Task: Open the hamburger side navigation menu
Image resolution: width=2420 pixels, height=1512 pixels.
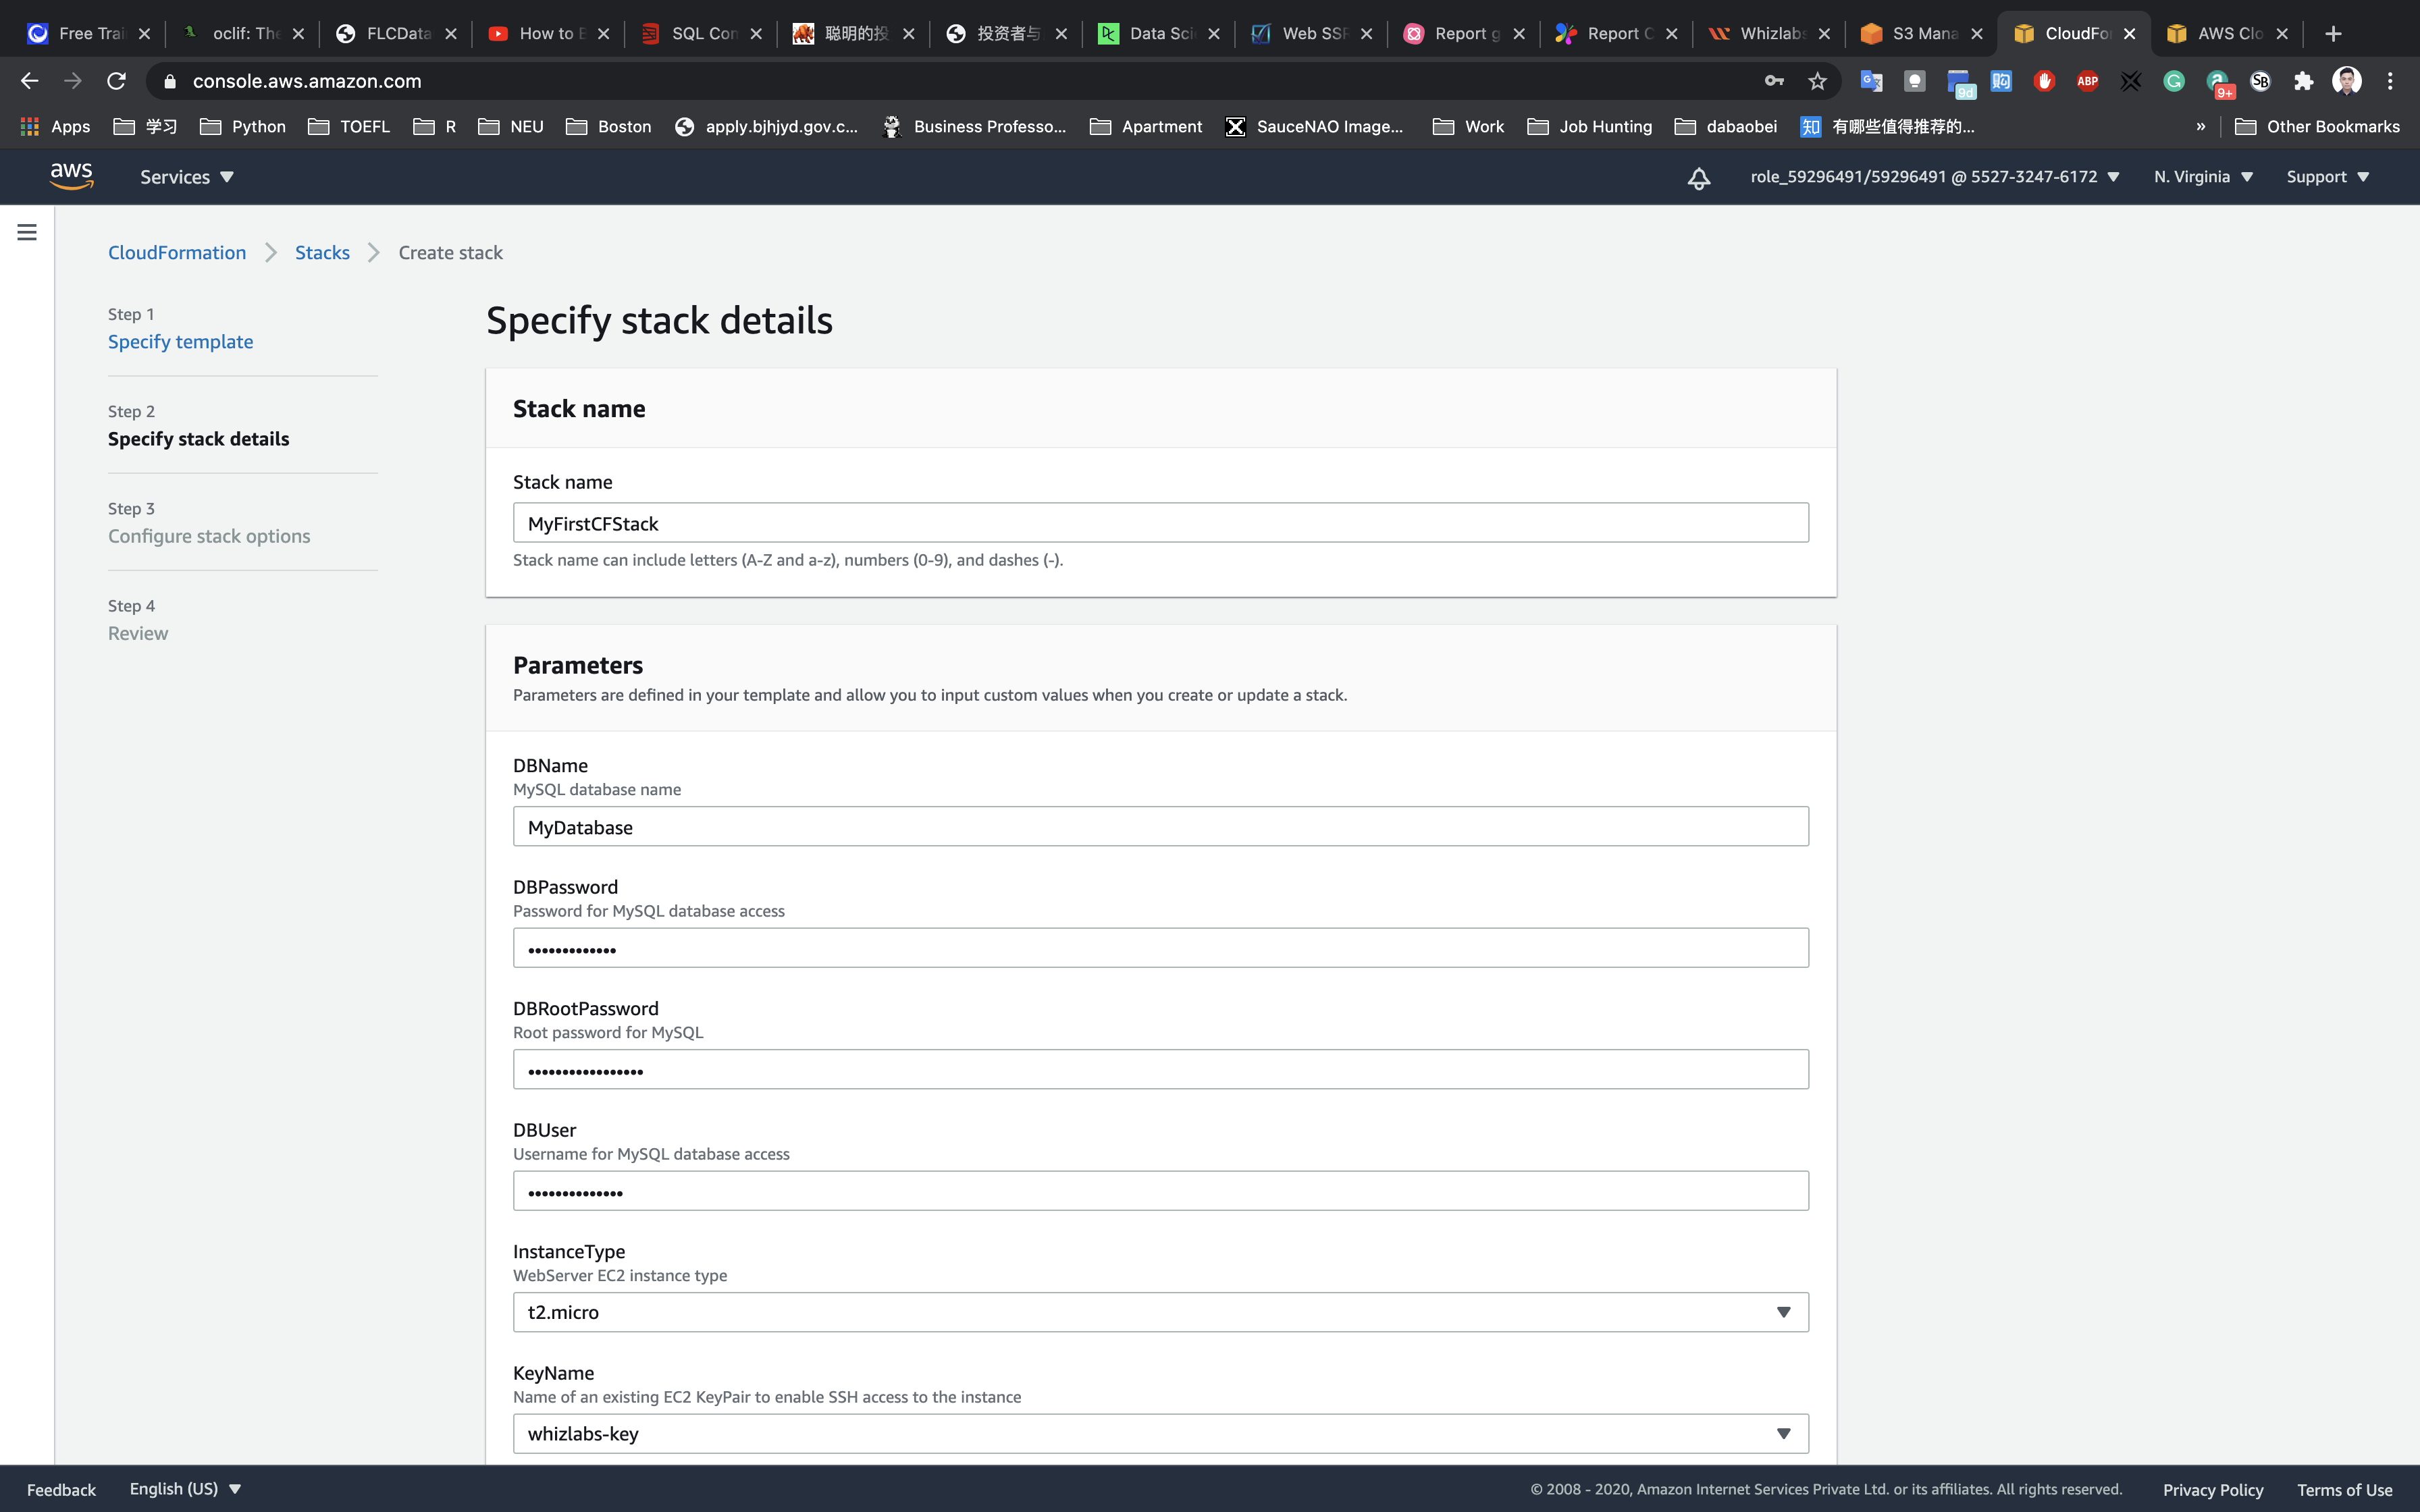Action: point(27,232)
